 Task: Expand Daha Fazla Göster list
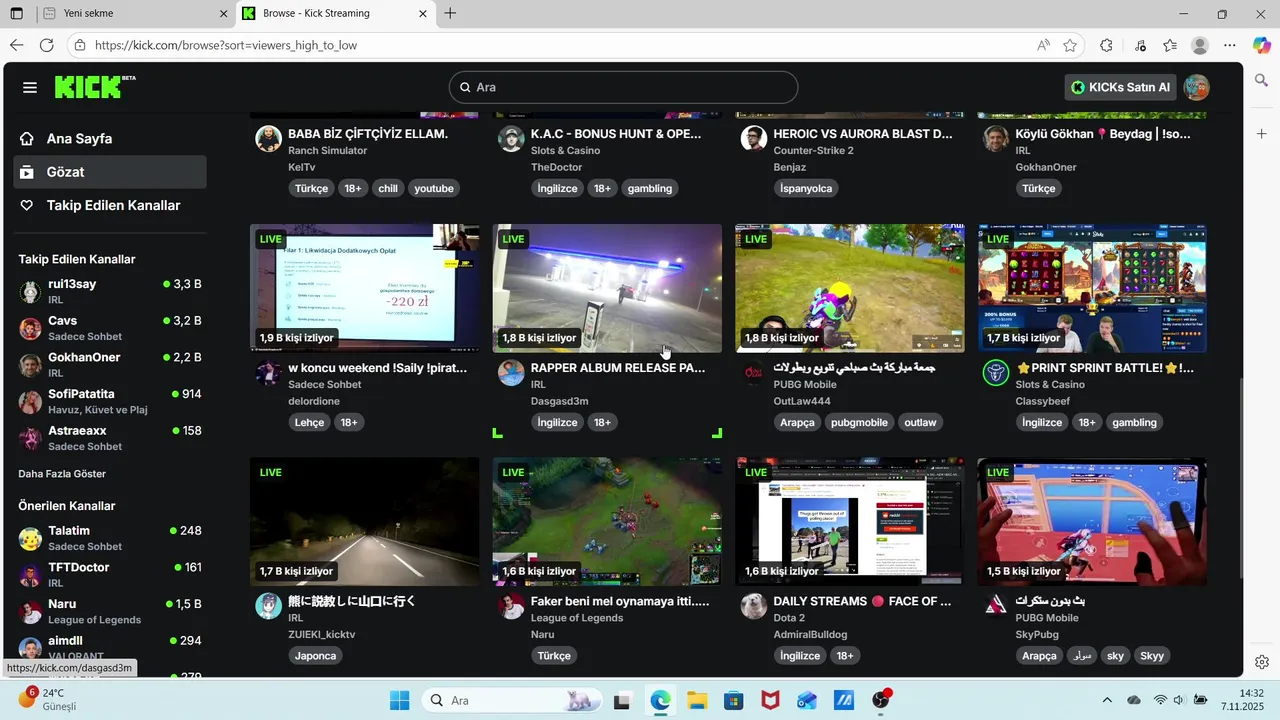tap(62, 474)
